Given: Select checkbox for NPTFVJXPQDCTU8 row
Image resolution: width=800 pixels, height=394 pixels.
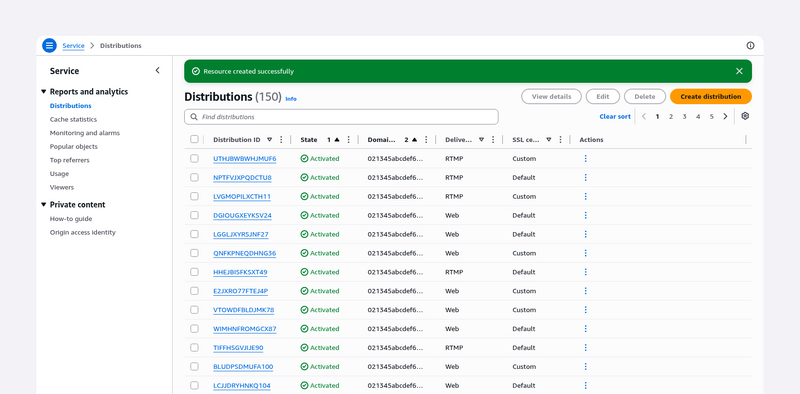Looking at the screenshot, I should point(194,178).
